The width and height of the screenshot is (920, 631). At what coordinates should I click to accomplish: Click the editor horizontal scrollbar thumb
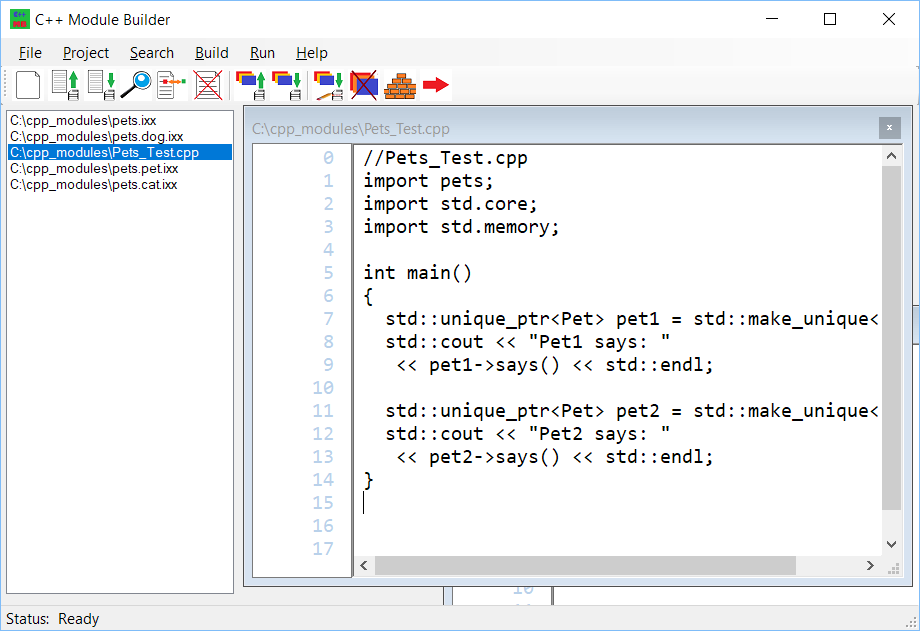[x=586, y=565]
